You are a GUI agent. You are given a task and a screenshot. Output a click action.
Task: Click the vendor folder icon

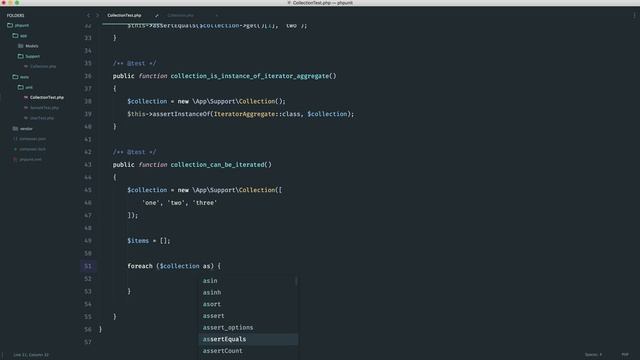pos(15,129)
